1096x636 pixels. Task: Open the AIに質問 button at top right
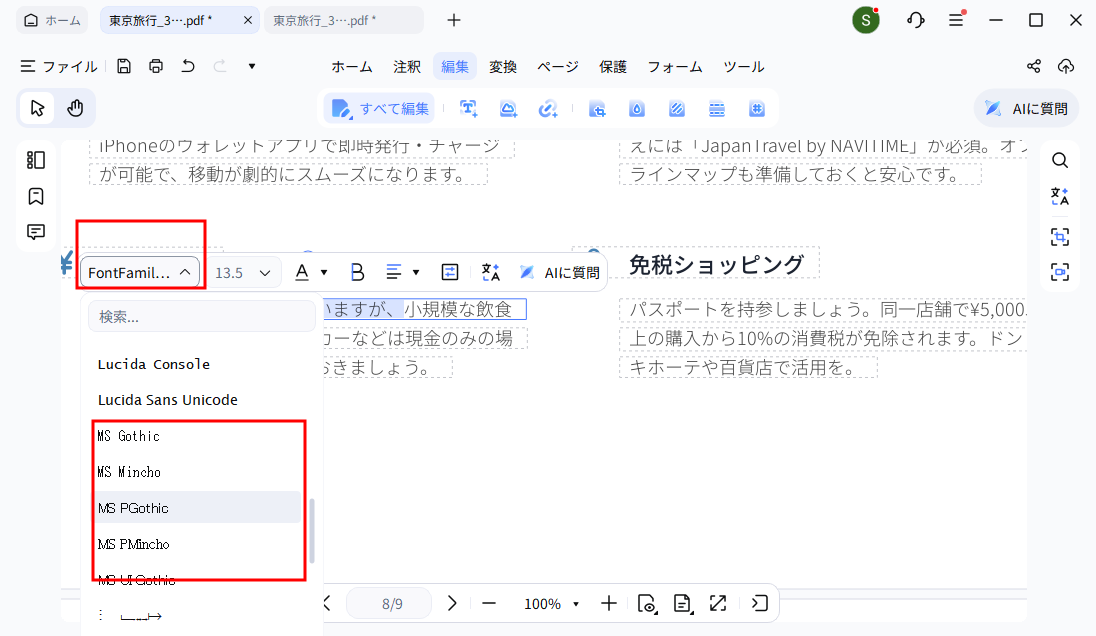tap(1026, 108)
